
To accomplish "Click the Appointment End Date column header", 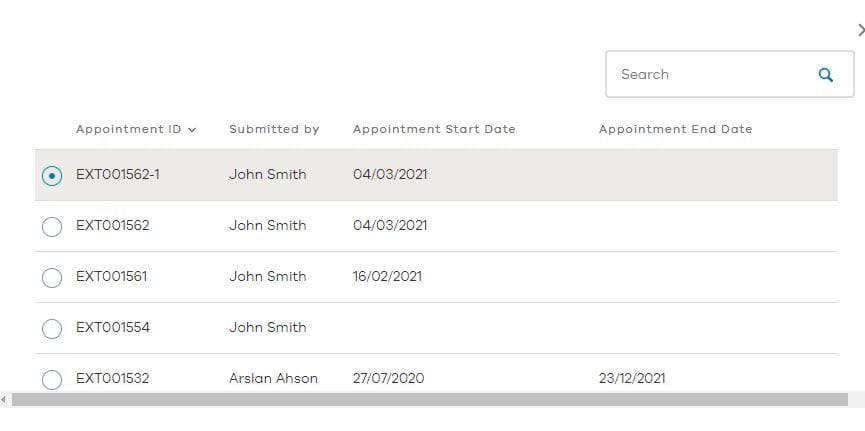I will coord(676,129).
